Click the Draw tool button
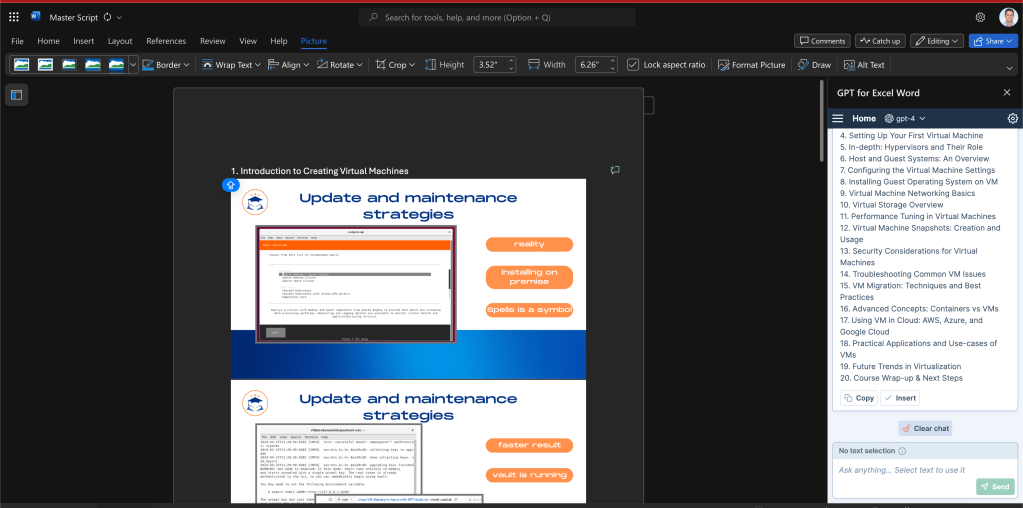 tap(814, 65)
